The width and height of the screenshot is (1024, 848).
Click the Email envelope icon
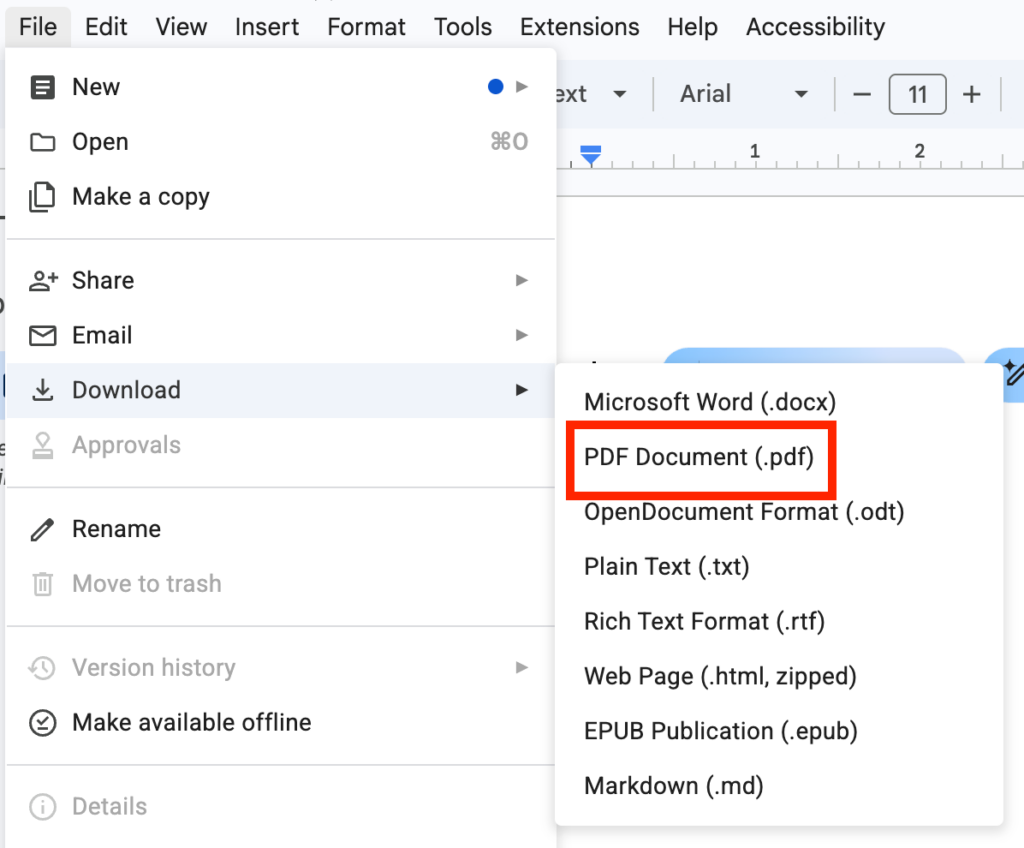coord(42,335)
